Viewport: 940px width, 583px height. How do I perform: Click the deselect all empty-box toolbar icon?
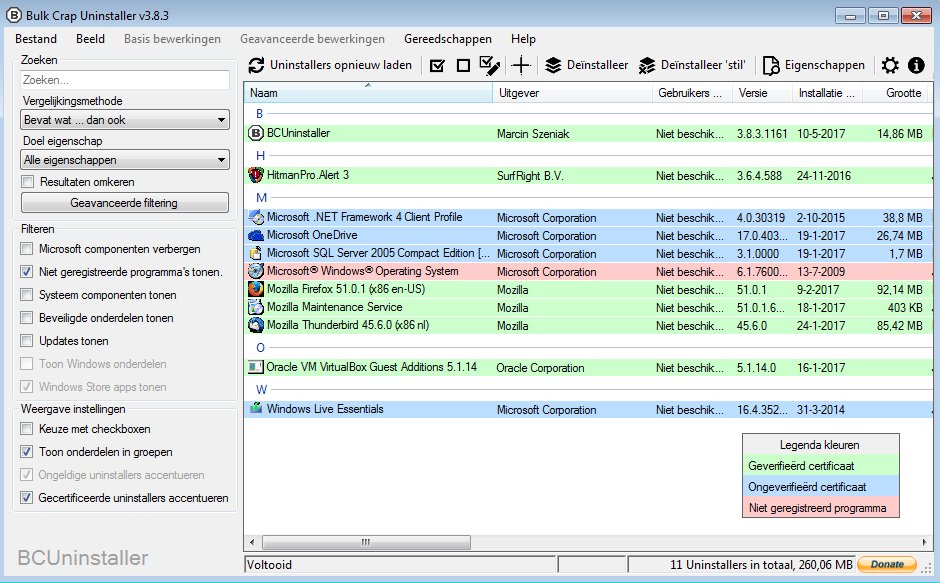pos(463,66)
